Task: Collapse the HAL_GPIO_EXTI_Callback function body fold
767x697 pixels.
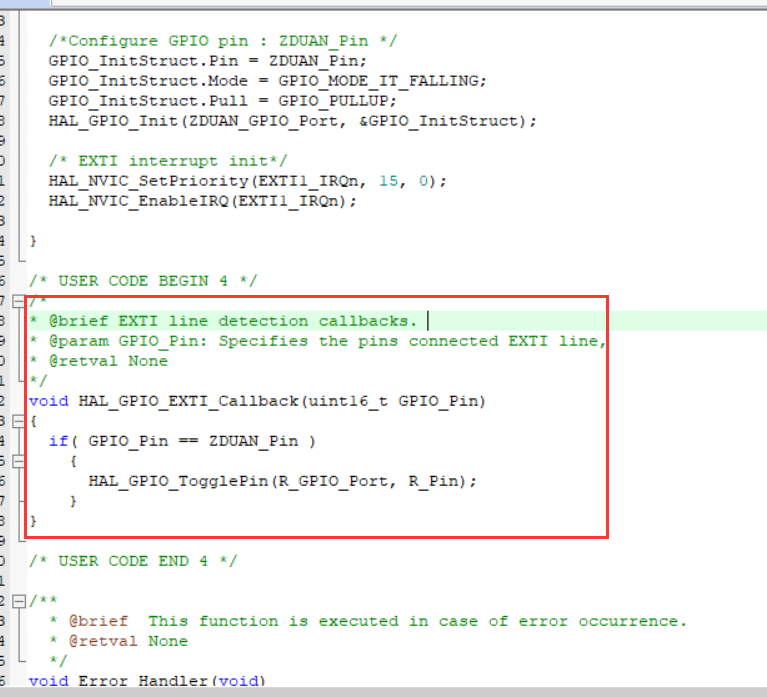Action: [18, 421]
